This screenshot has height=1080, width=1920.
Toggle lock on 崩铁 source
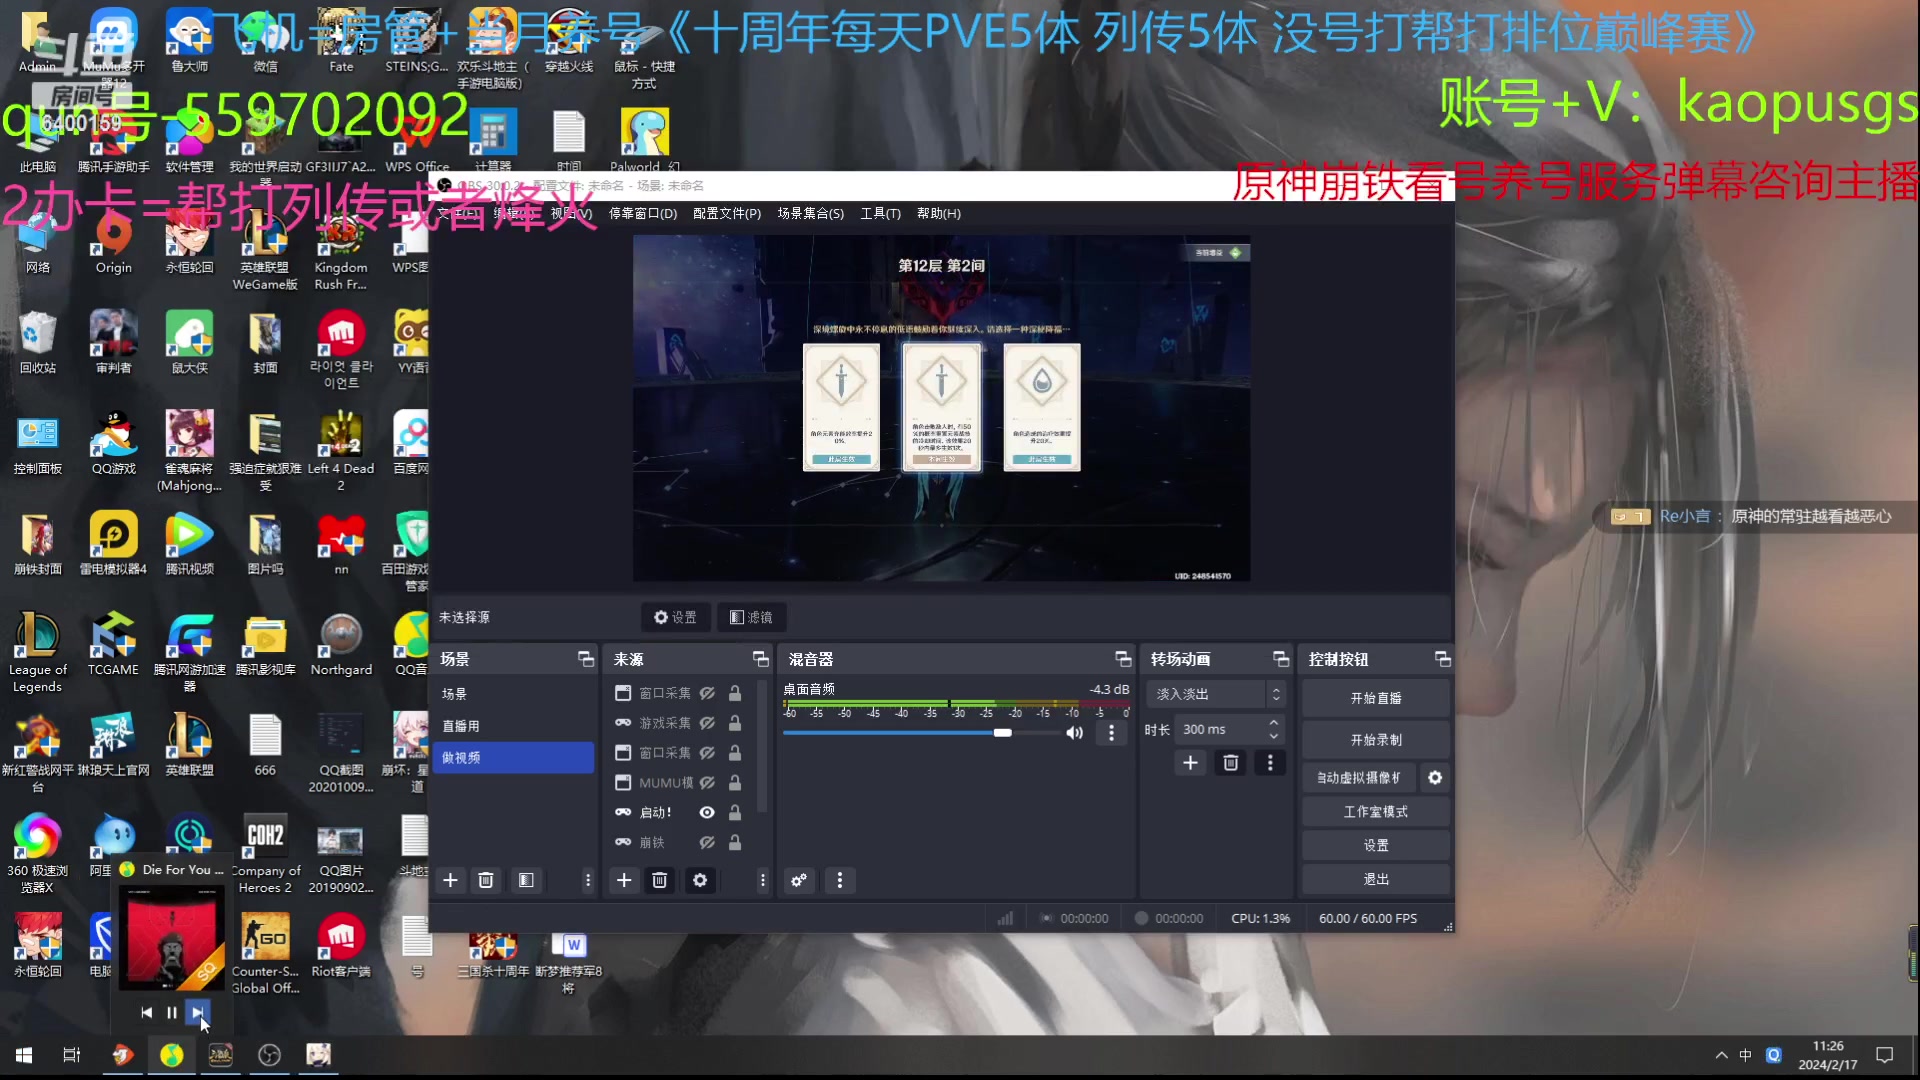[735, 843]
